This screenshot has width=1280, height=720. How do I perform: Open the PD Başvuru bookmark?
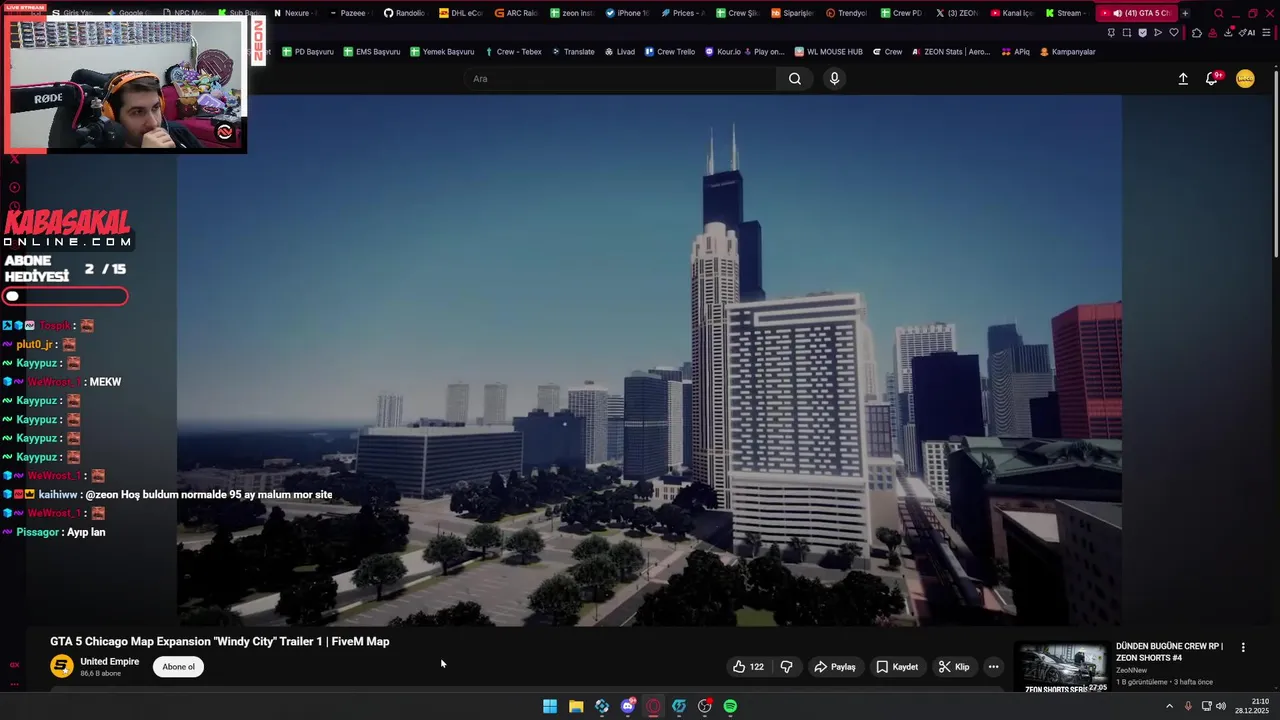pos(307,52)
